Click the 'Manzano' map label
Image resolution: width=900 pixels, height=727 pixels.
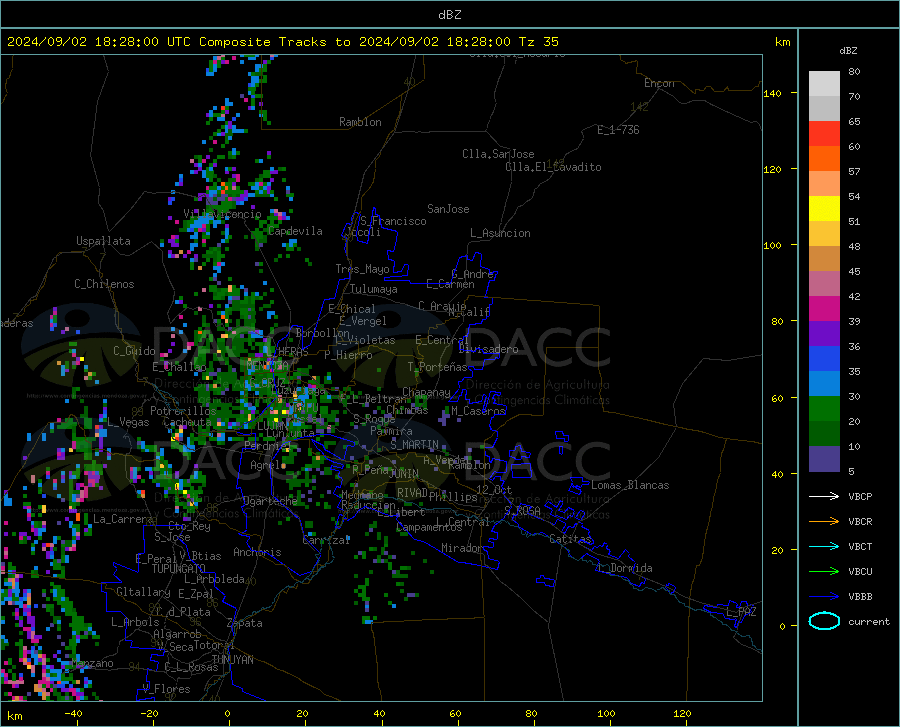(92, 663)
